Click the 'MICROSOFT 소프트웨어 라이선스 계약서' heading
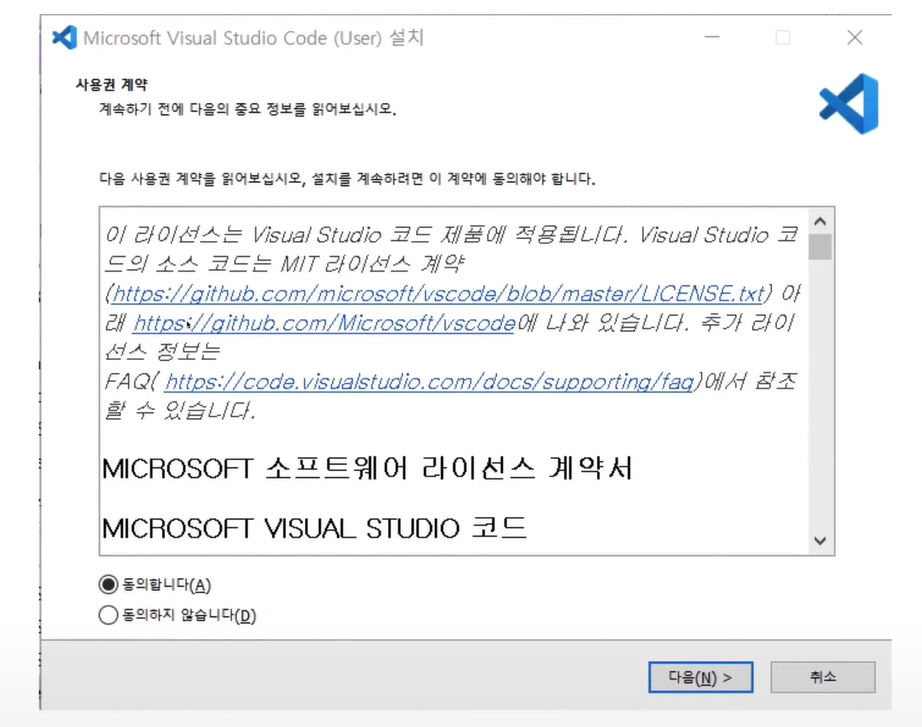This screenshot has height=727, width=922. [x=367, y=469]
